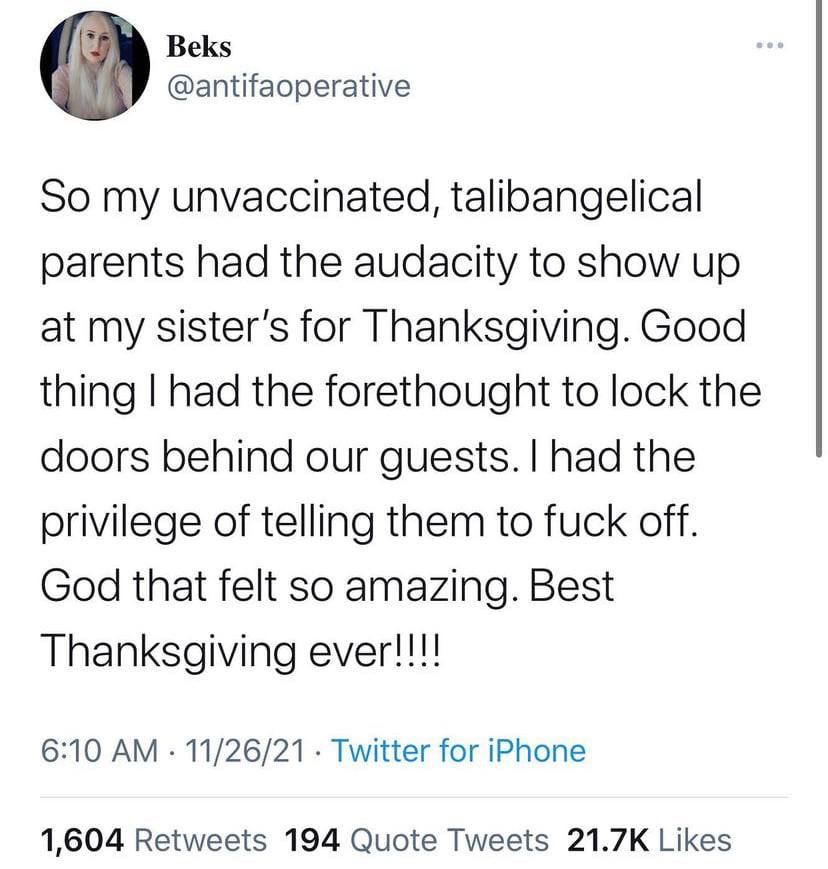The height and width of the screenshot is (869, 828).
Task: Show the 194 Quote Tweets
Action: pos(417,840)
